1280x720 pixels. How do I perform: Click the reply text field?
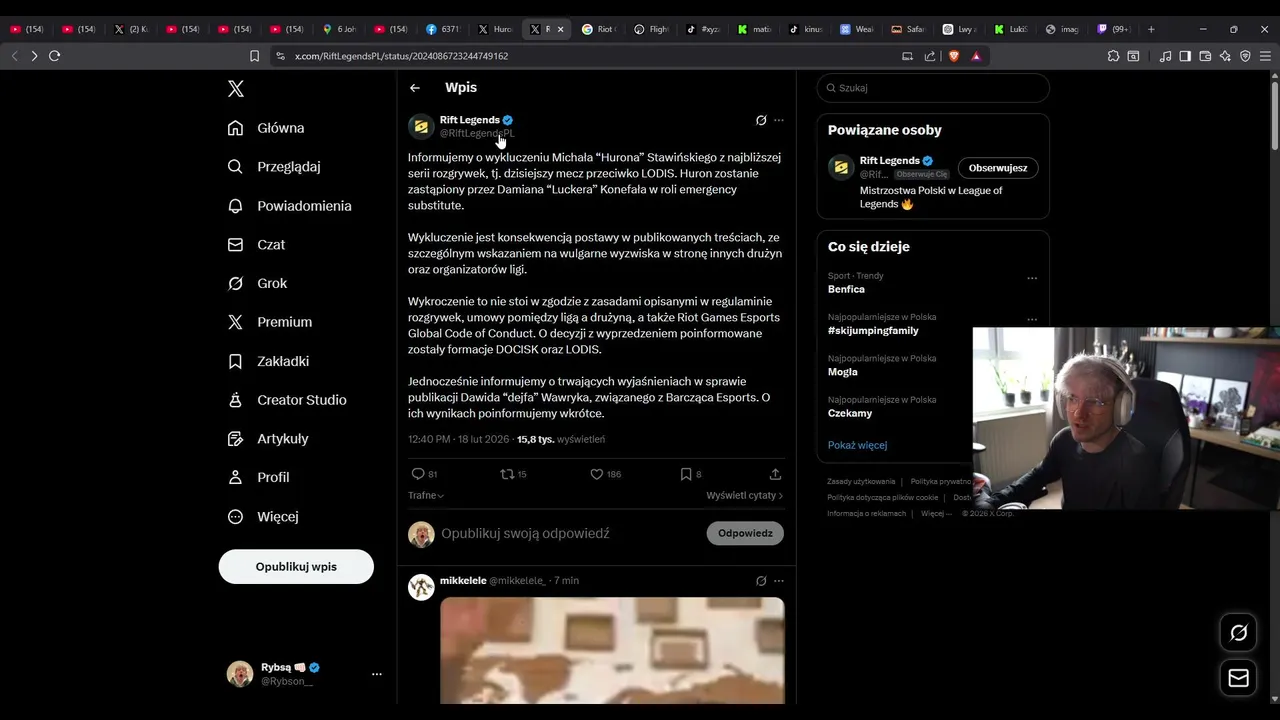click(x=568, y=534)
